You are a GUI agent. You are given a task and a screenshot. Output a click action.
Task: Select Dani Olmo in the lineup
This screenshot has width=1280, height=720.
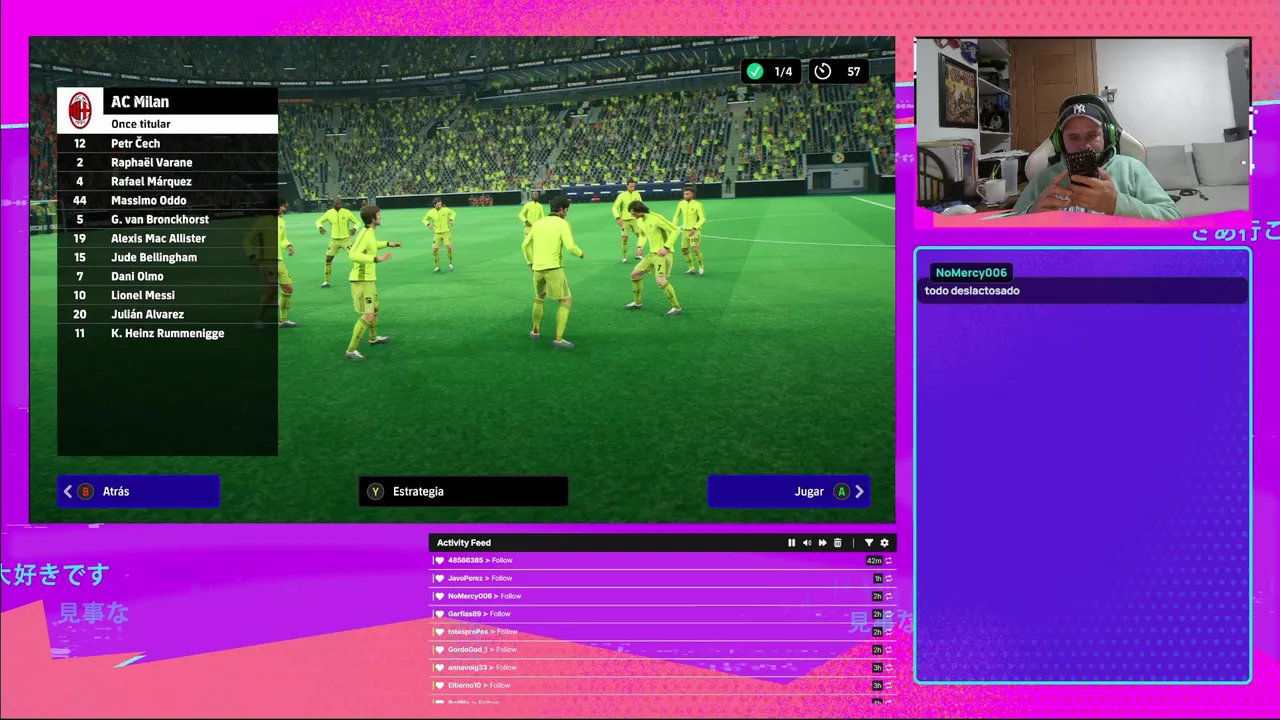click(x=167, y=276)
